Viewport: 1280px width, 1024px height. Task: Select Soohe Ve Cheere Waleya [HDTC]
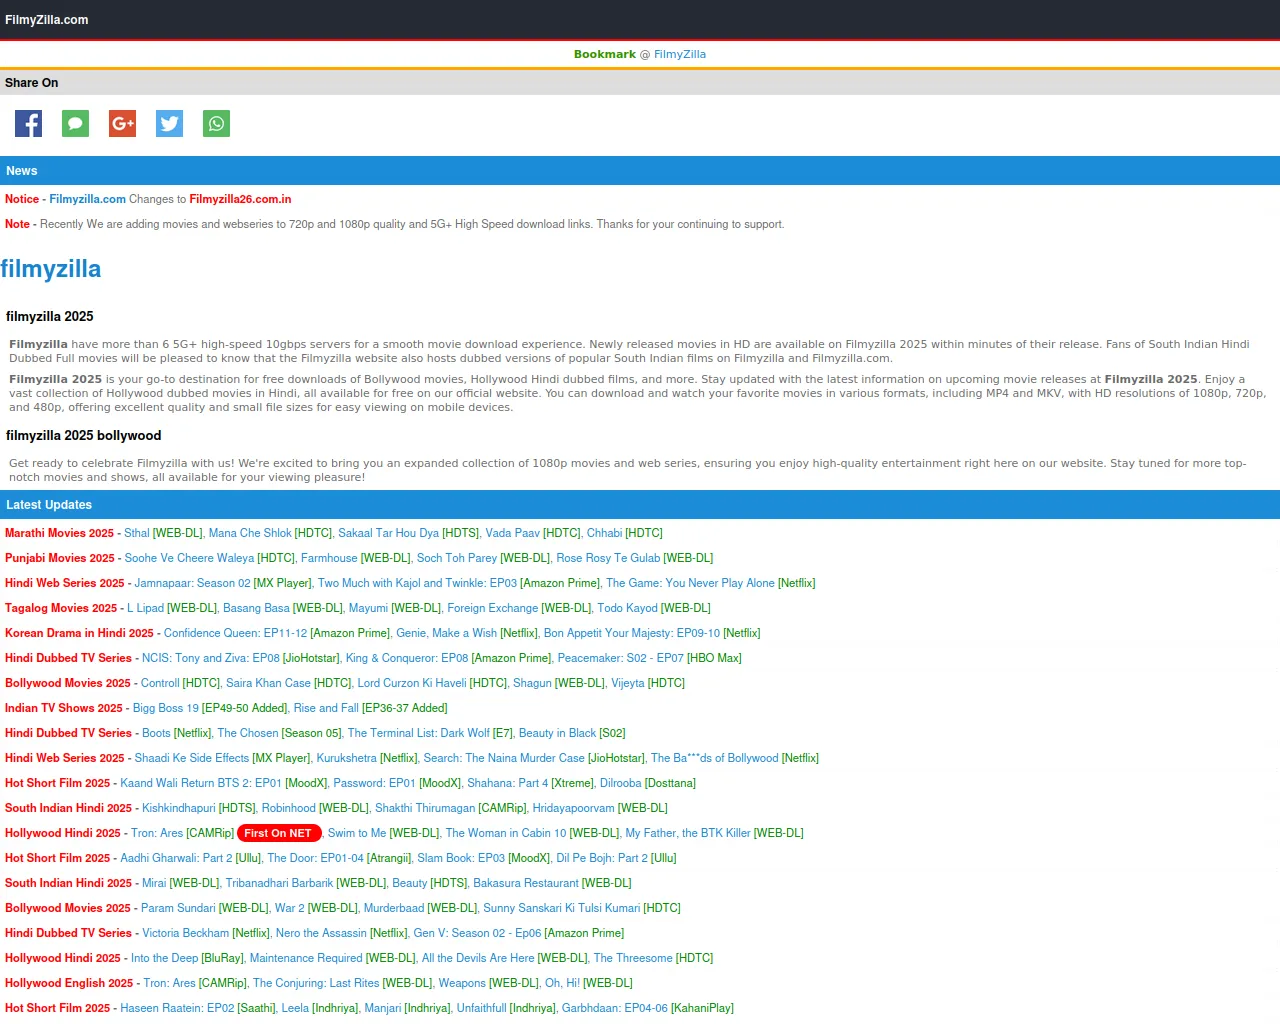pyautogui.click(x=210, y=558)
